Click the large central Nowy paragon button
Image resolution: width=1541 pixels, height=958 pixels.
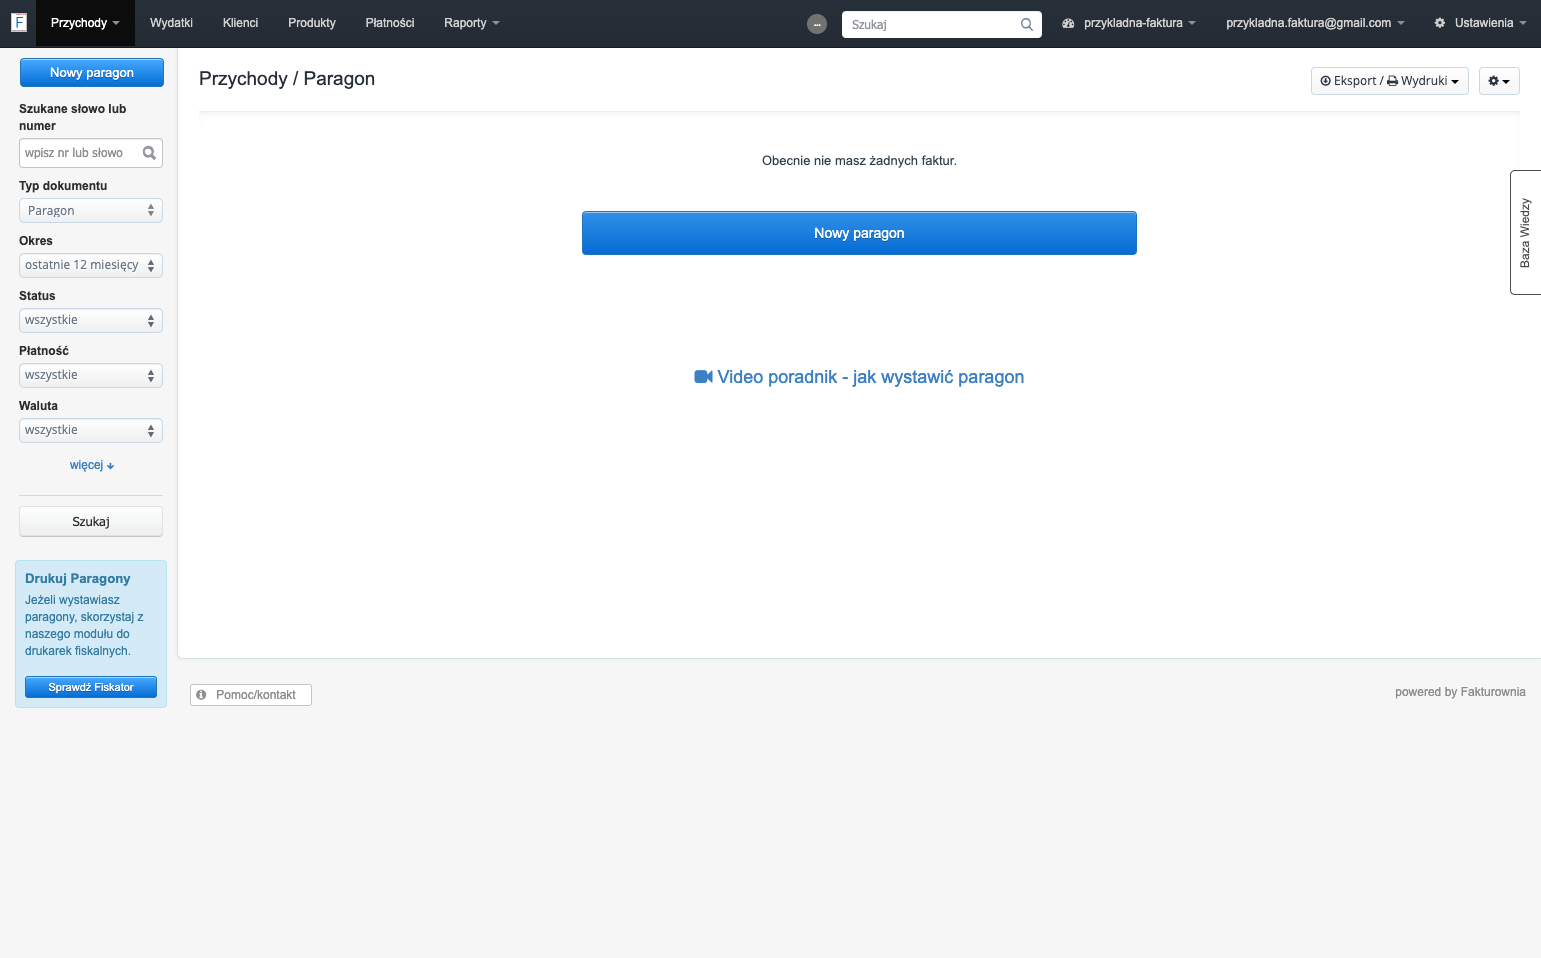click(x=859, y=233)
